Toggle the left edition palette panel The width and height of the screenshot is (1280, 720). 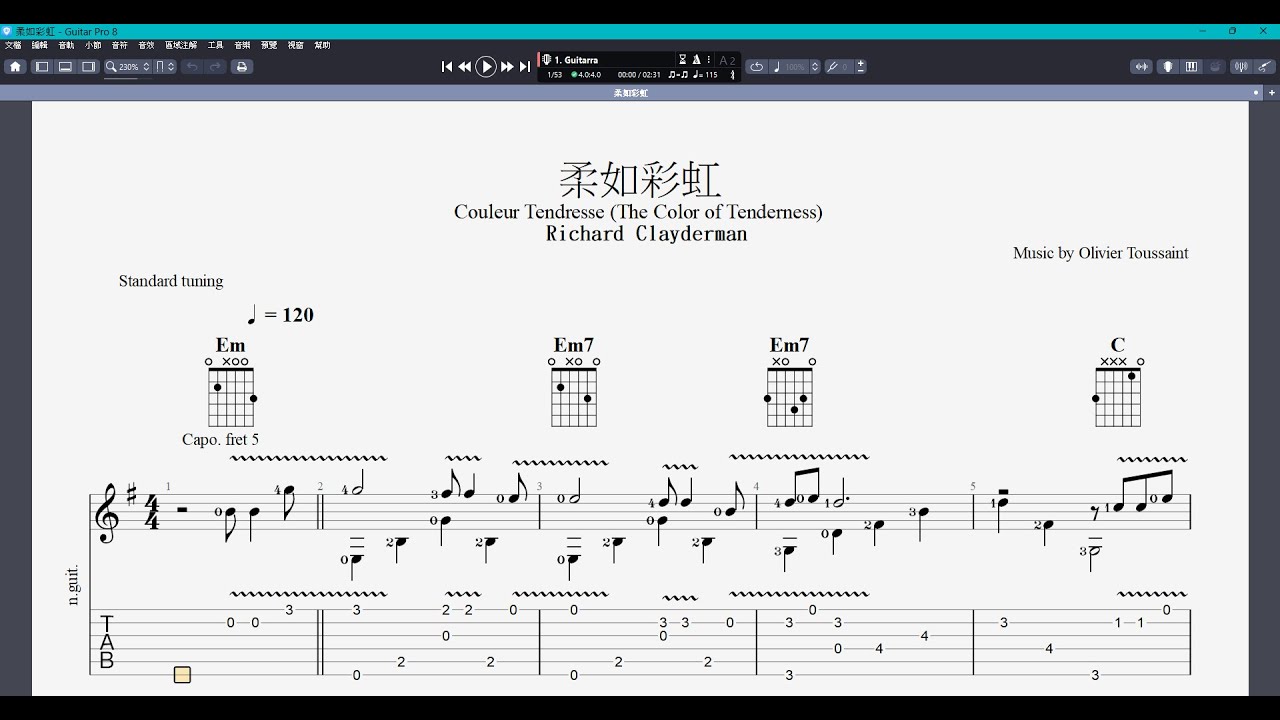(42, 67)
